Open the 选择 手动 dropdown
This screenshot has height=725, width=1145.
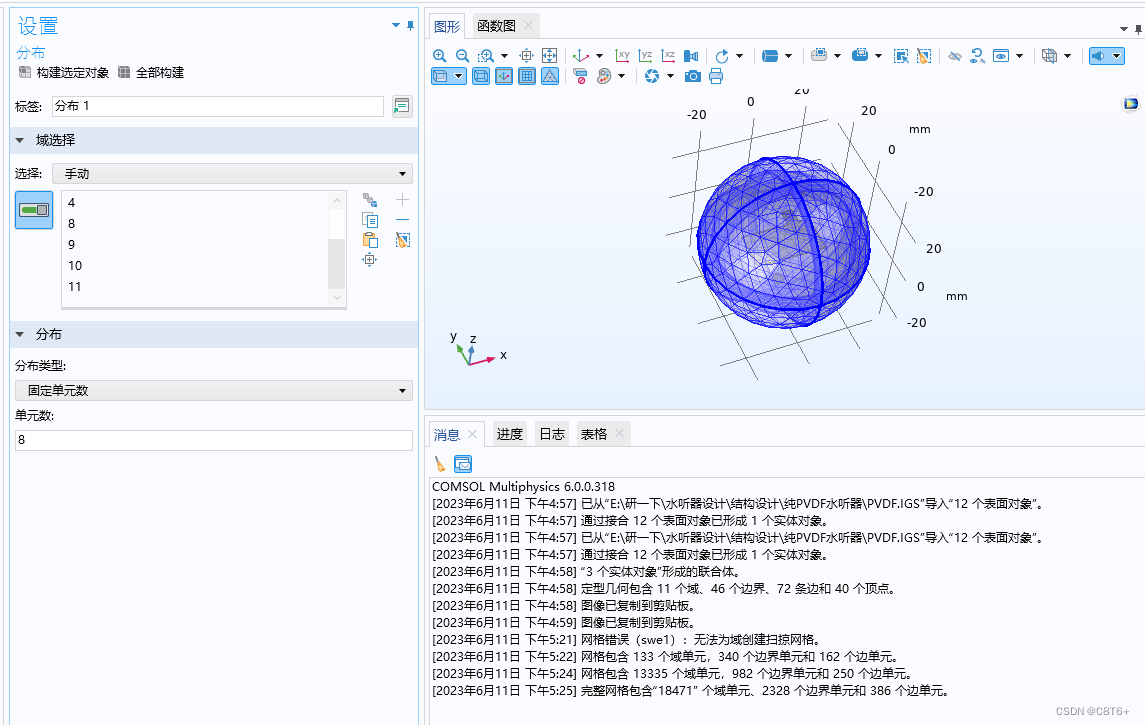232,174
